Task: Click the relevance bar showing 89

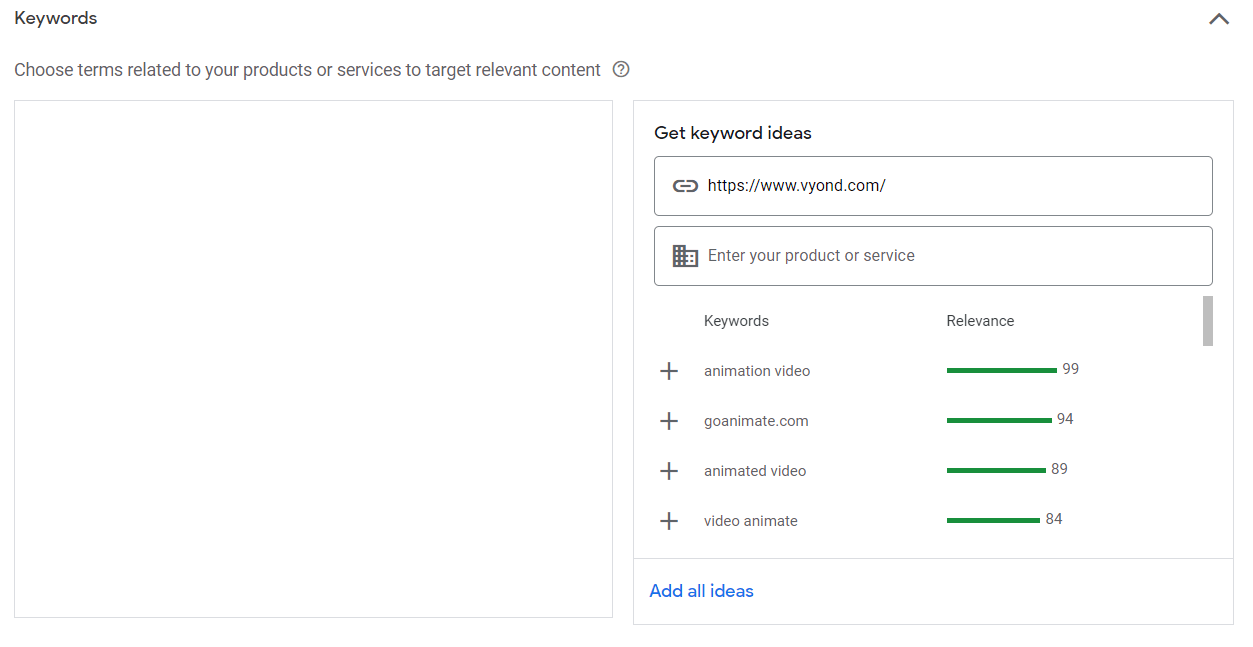Action: (996, 470)
